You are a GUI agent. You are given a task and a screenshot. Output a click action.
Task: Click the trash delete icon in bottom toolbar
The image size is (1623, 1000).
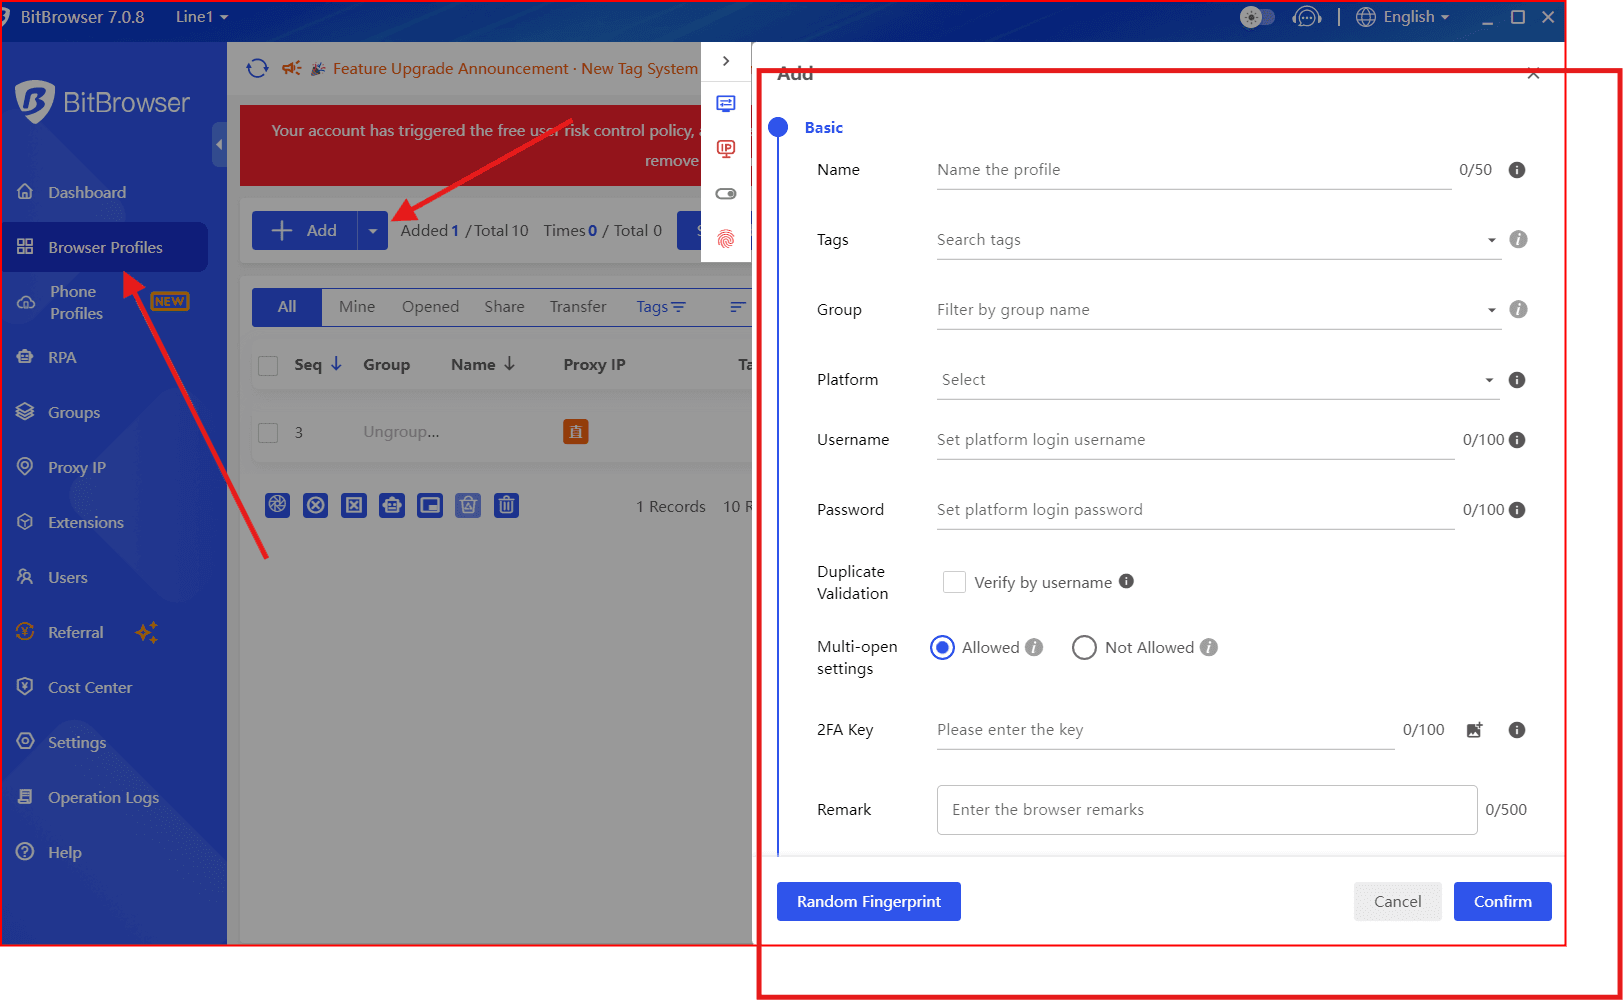click(x=507, y=505)
